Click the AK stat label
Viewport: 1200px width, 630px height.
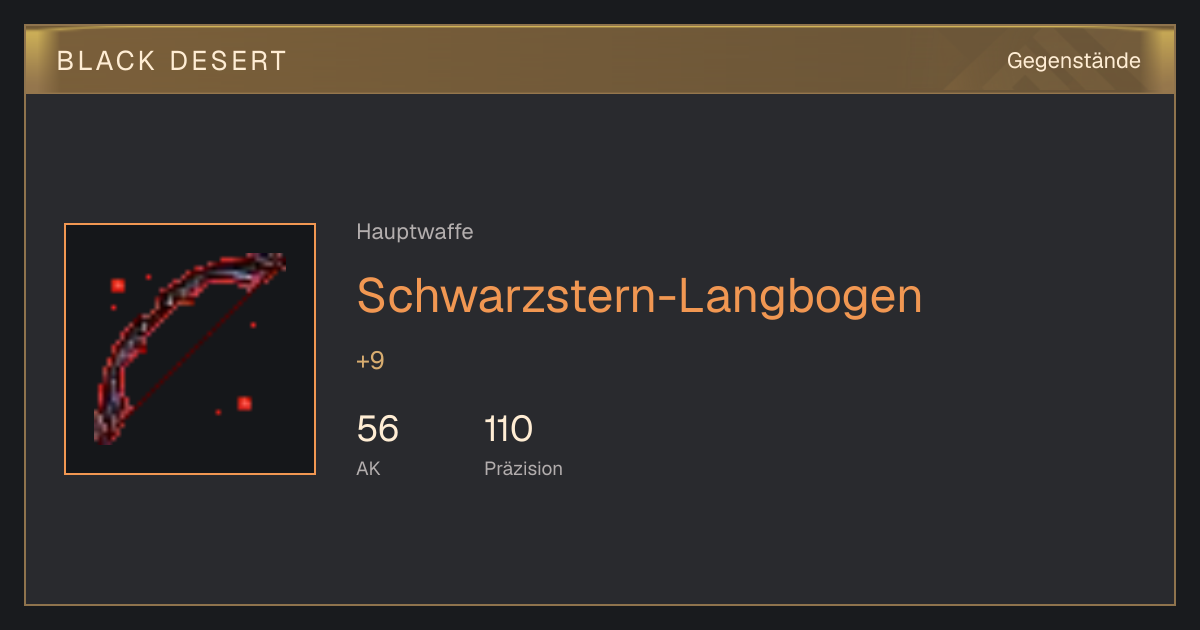tap(368, 468)
